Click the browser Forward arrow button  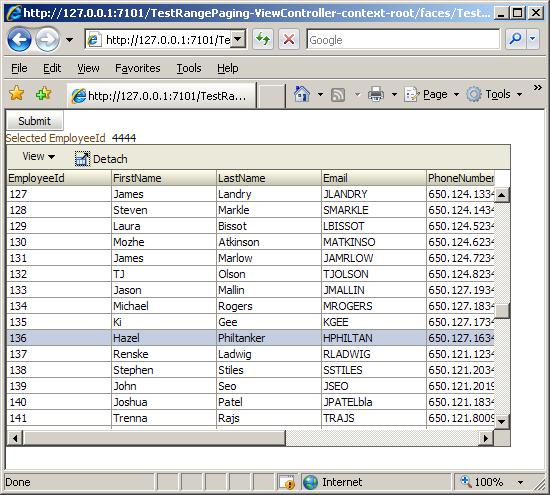tap(47, 40)
